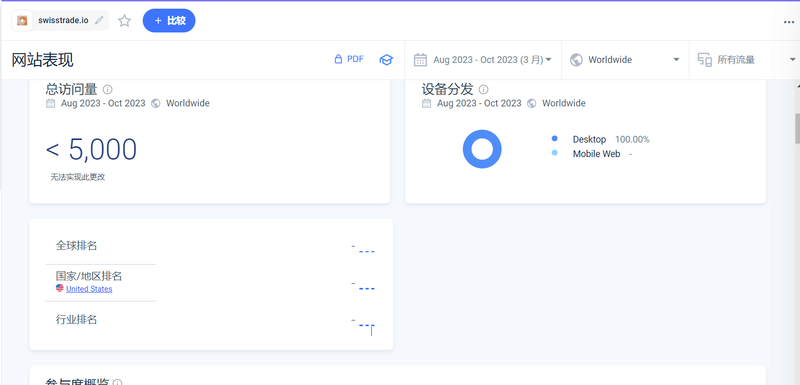Image resolution: width=800 pixels, height=385 pixels.
Task: Click the 全球排名 row label
Action: point(76,245)
